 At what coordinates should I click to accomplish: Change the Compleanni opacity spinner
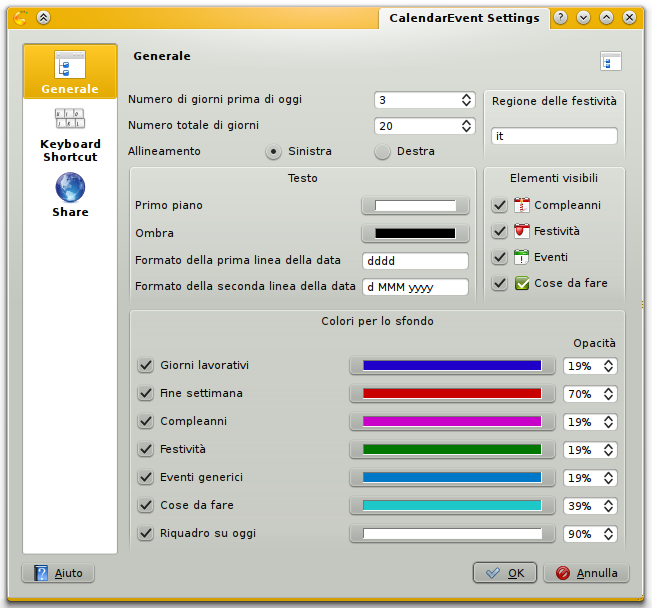590,422
